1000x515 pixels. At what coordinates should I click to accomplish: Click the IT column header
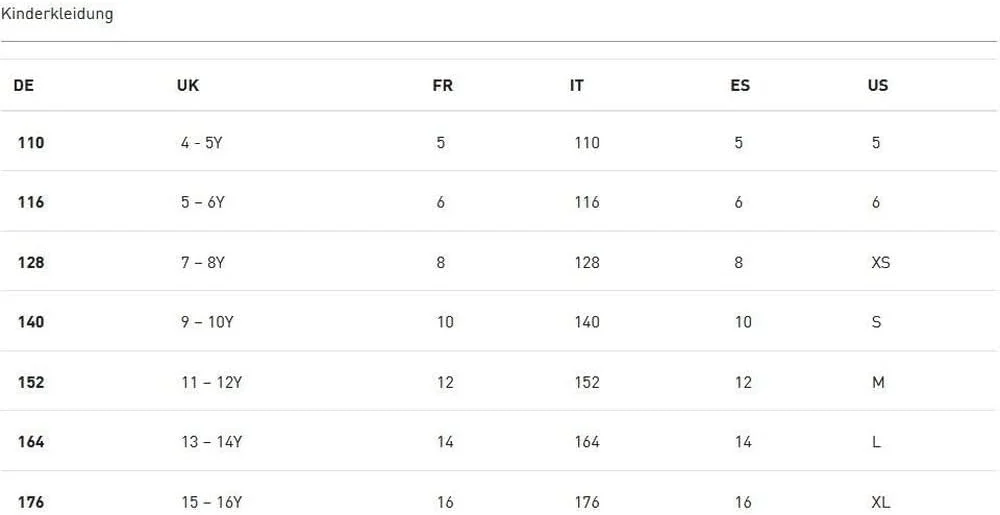[577, 86]
